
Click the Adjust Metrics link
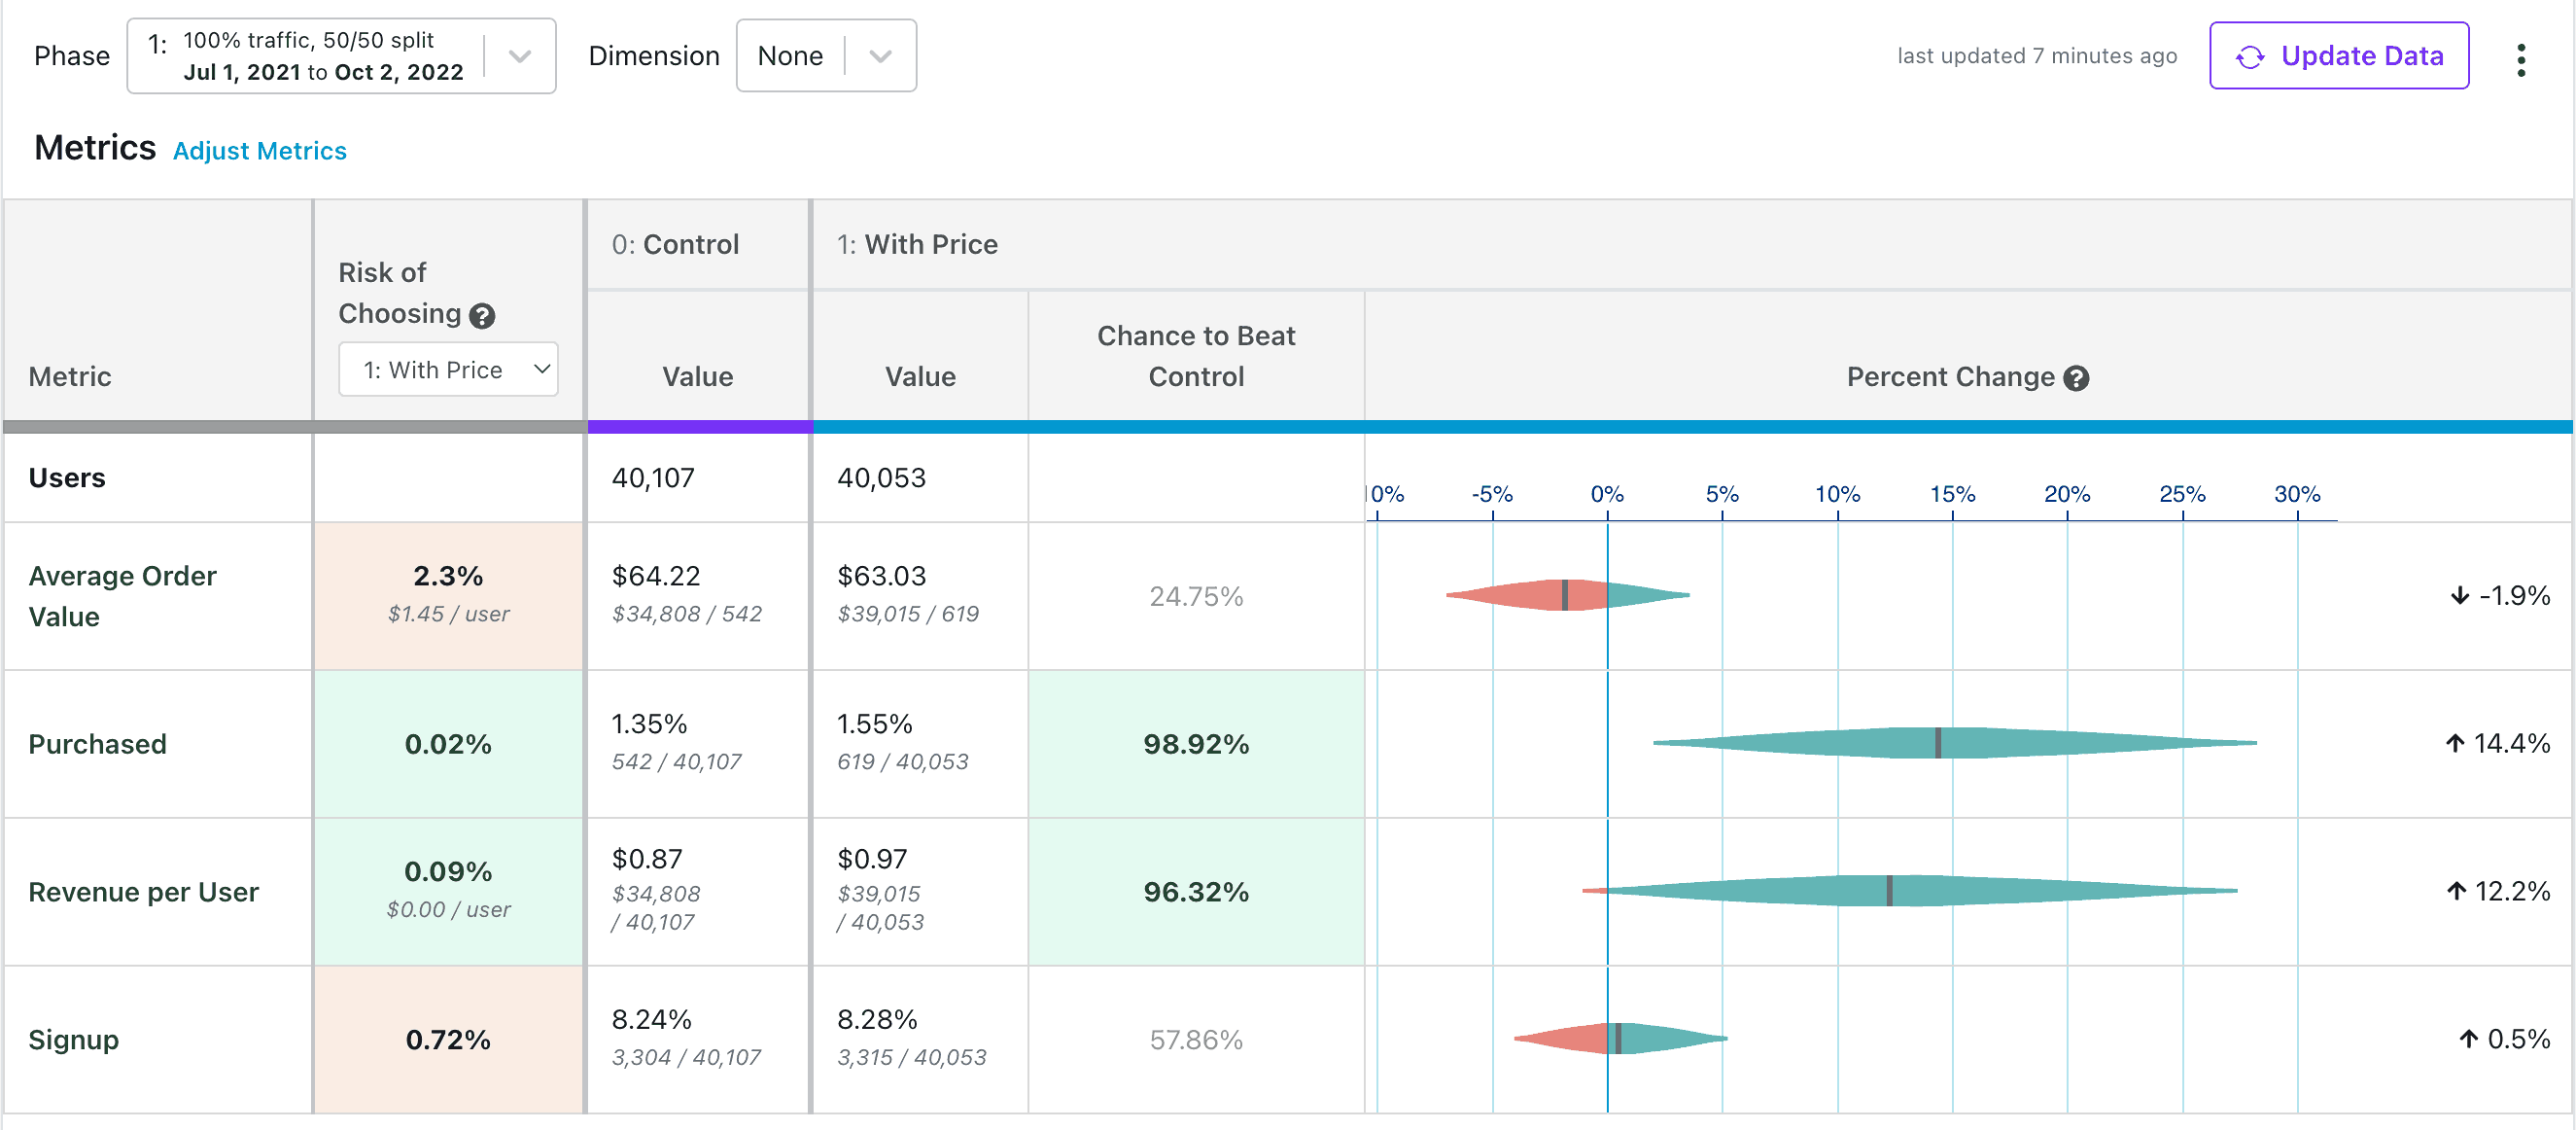[259, 151]
